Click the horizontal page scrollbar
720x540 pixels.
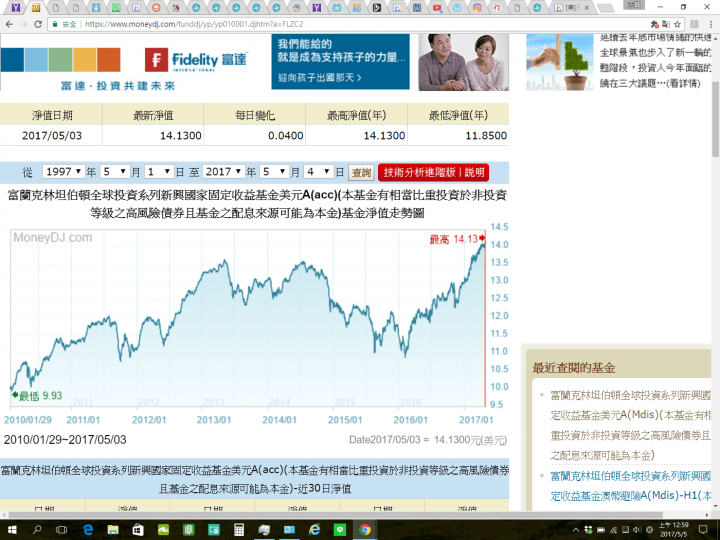(x=335, y=515)
